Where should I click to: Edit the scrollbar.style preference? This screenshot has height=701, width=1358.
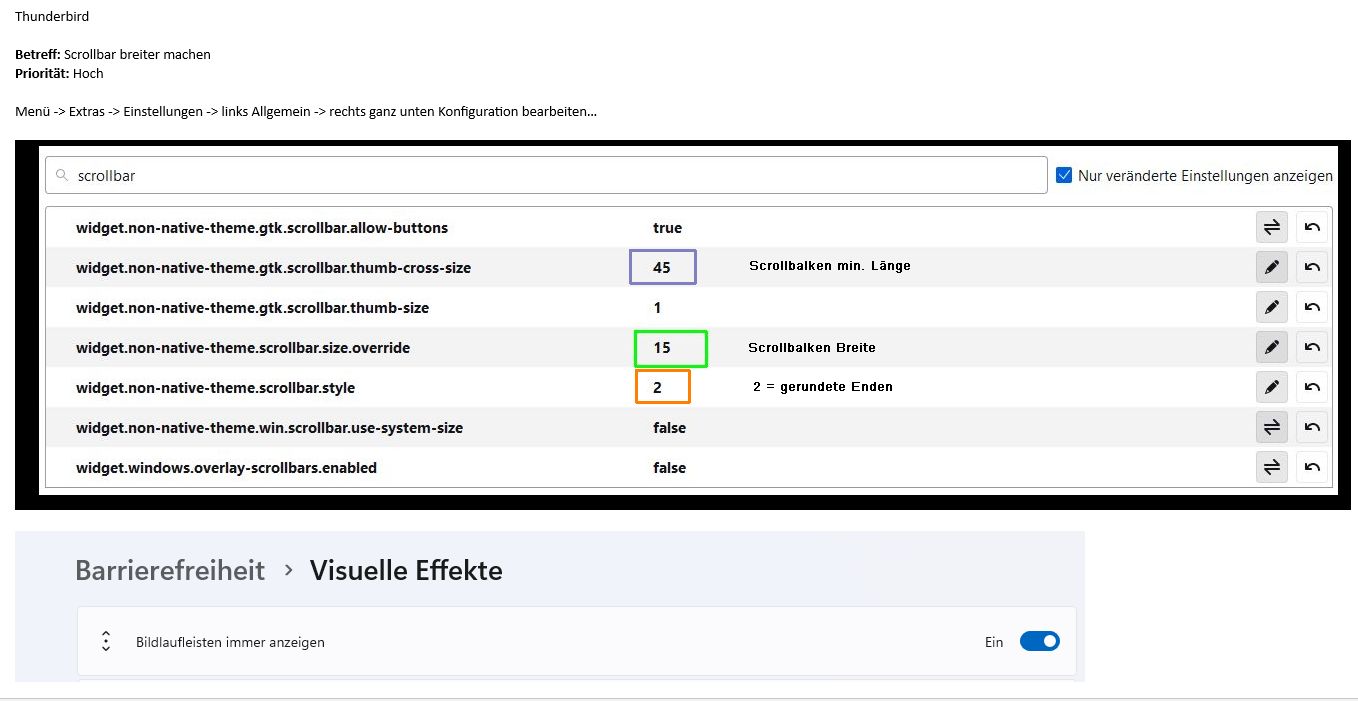[x=1271, y=388]
